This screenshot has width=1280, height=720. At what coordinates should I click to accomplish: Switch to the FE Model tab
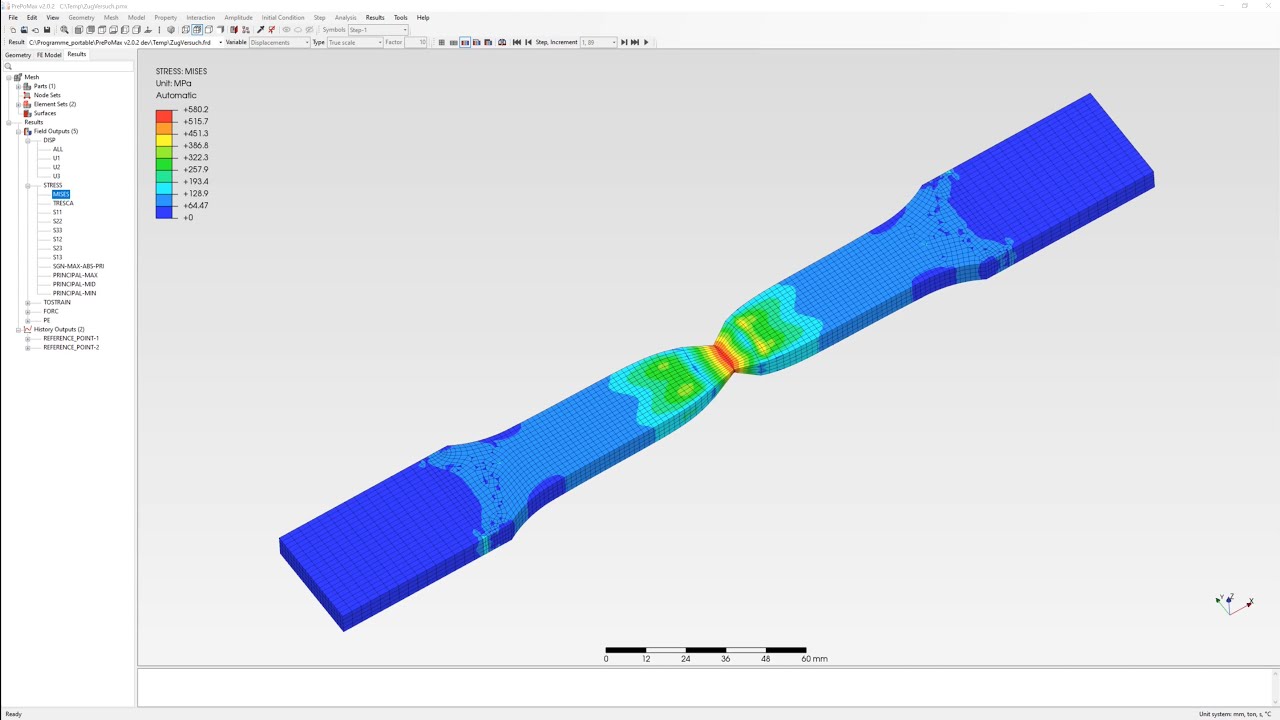coord(49,55)
